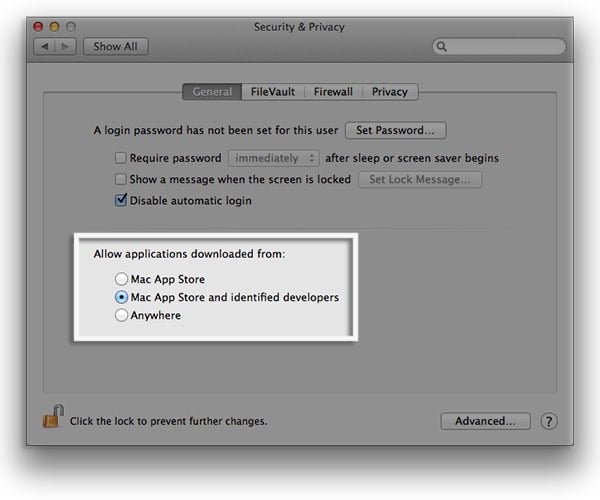Switch to the General tab
The width and height of the screenshot is (600, 500).
[x=212, y=92]
